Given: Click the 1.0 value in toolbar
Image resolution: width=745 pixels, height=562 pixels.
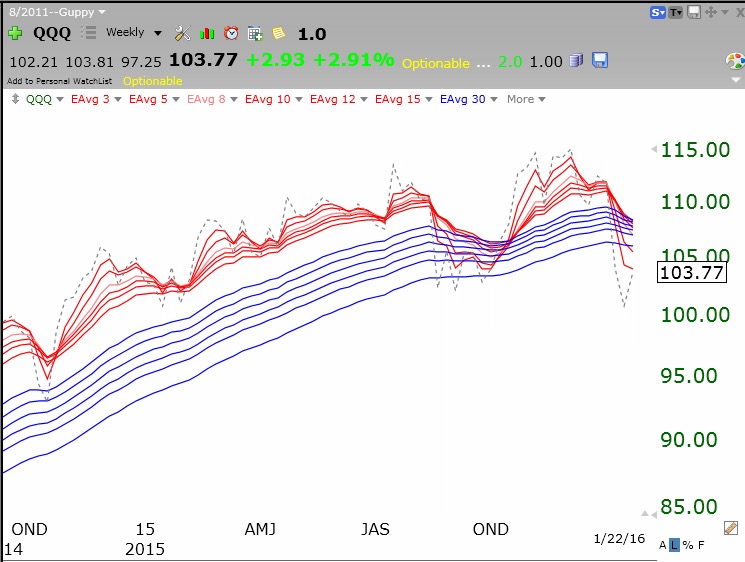Looking at the screenshot, I should point(312,34).
